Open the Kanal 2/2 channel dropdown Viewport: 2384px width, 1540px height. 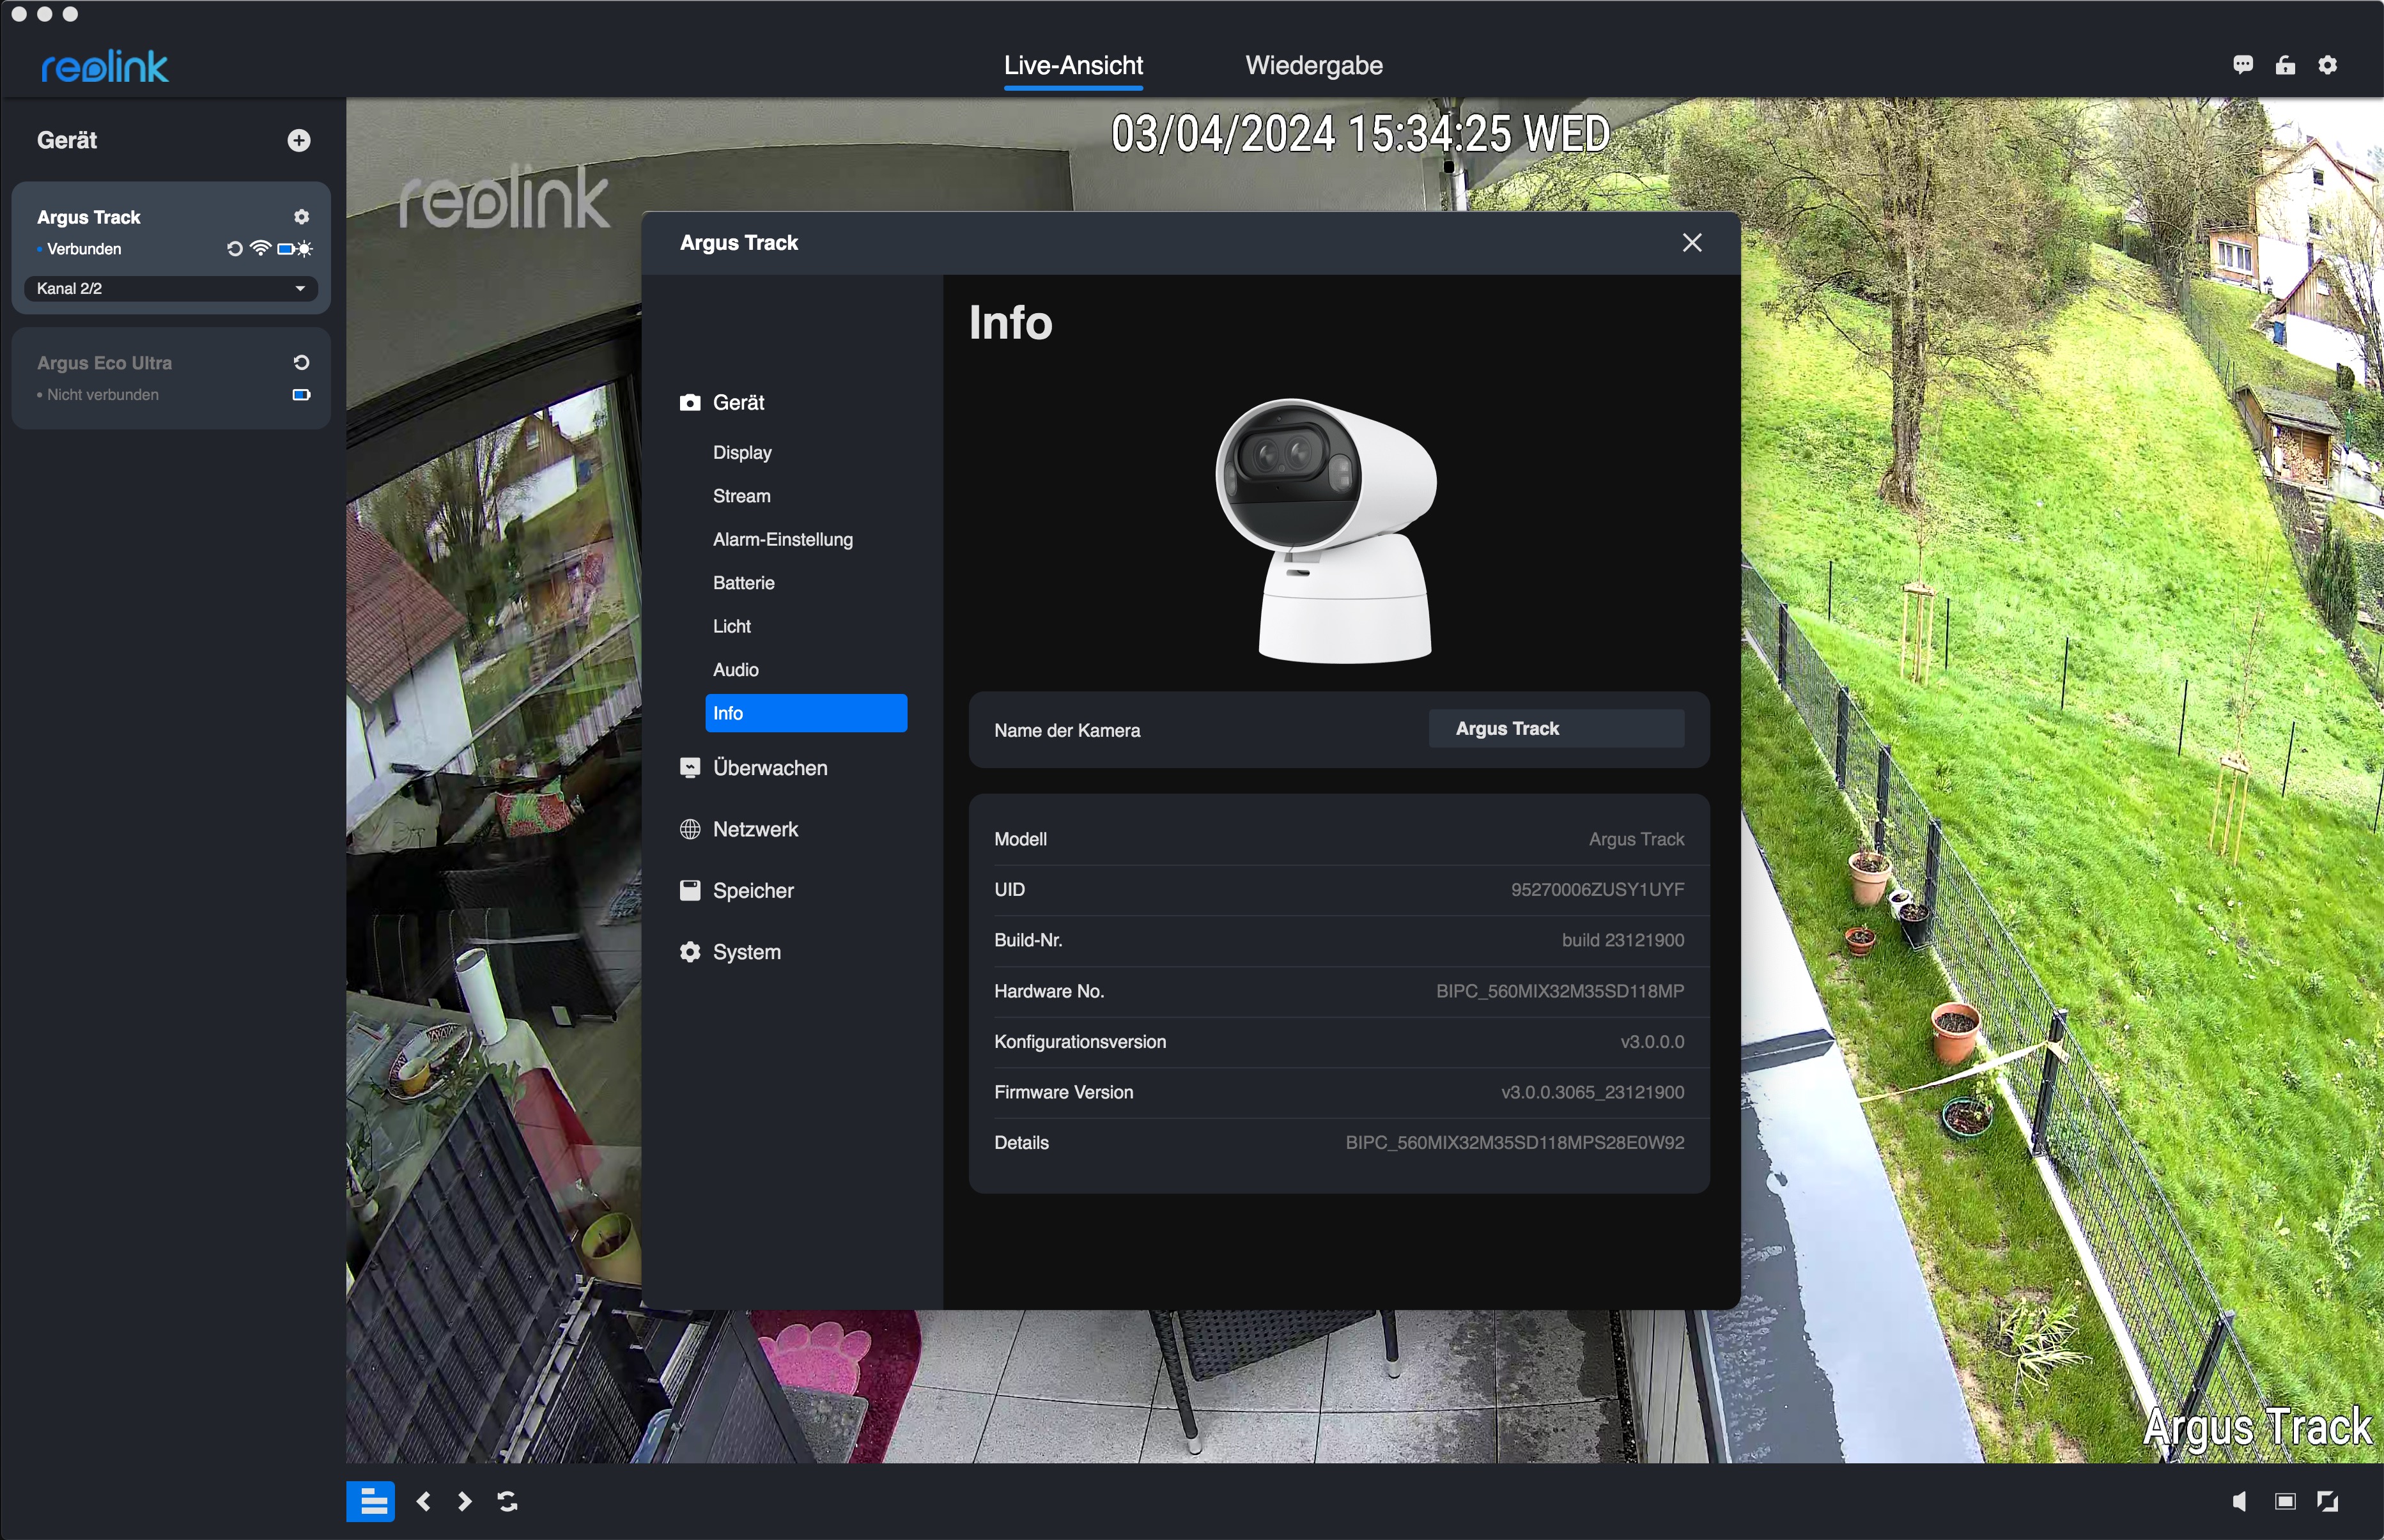(x=171, y=289)
